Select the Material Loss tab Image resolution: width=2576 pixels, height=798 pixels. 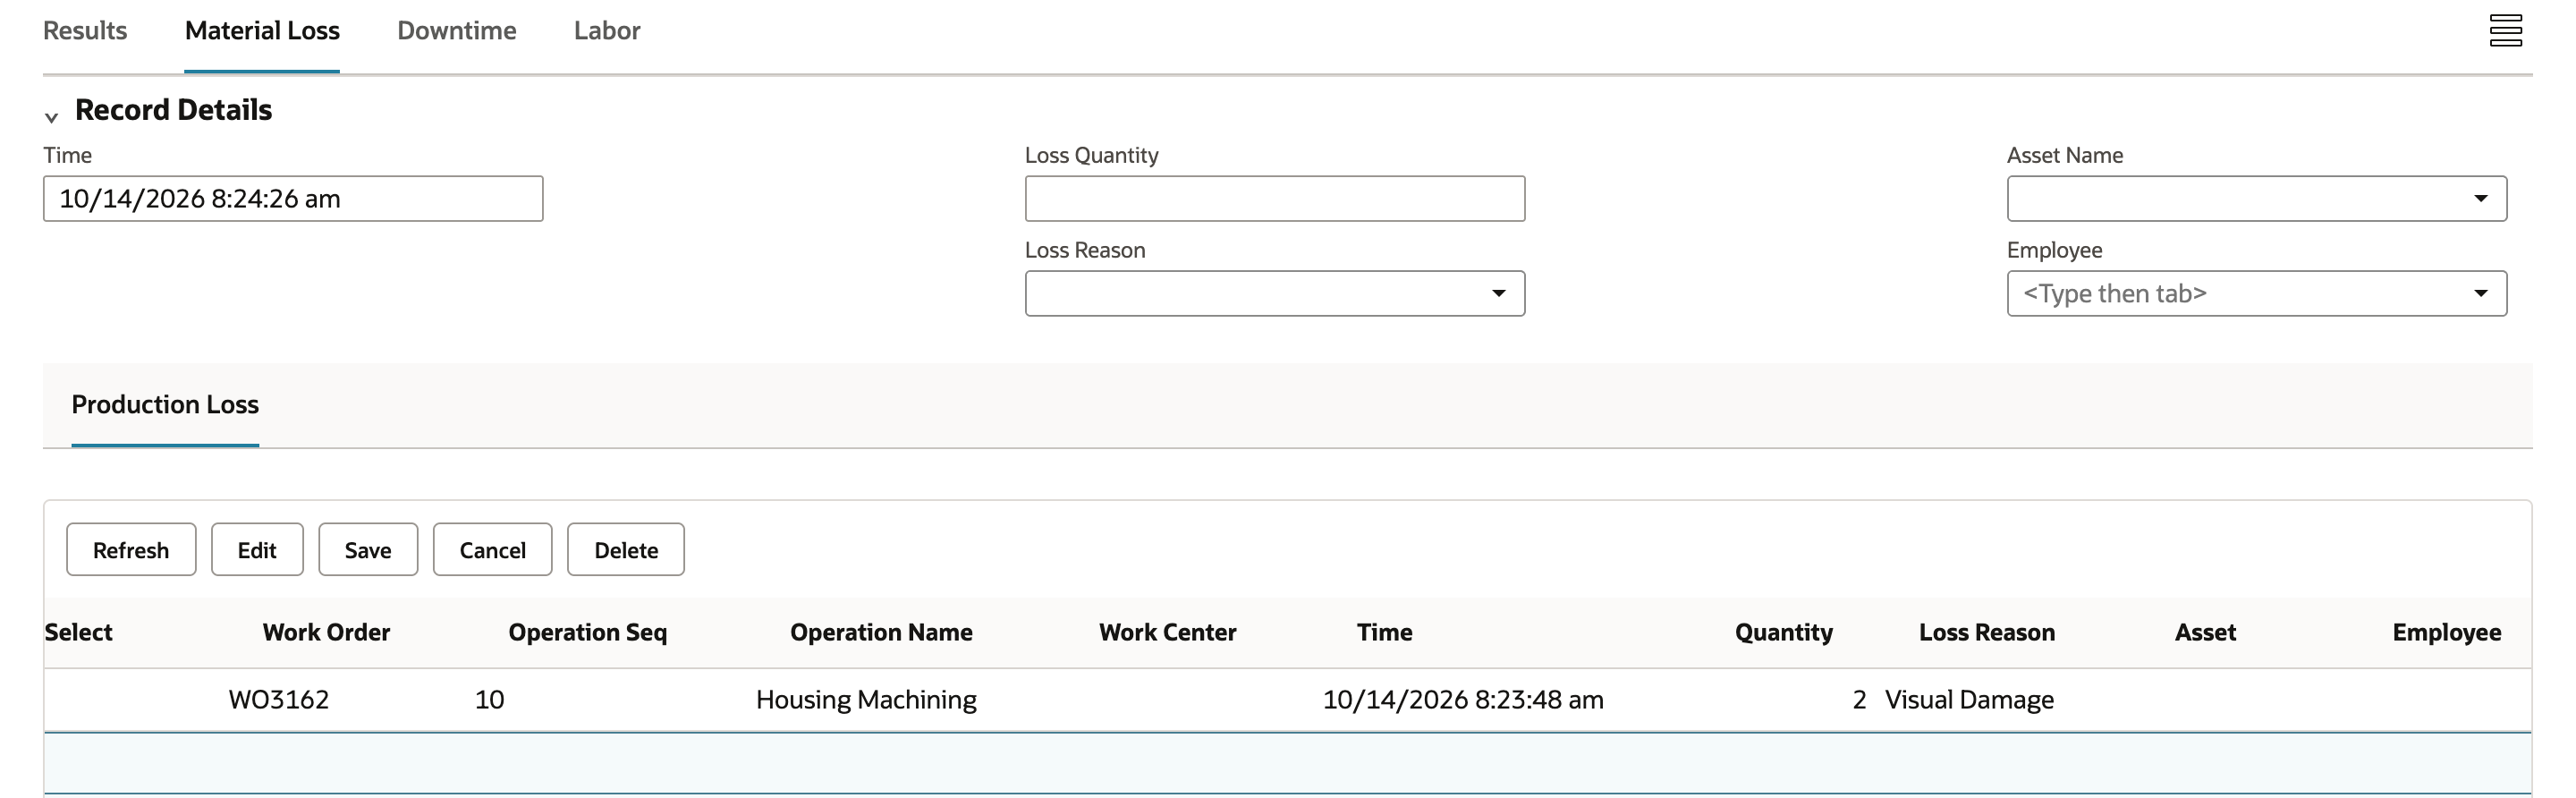click(262, 31)
